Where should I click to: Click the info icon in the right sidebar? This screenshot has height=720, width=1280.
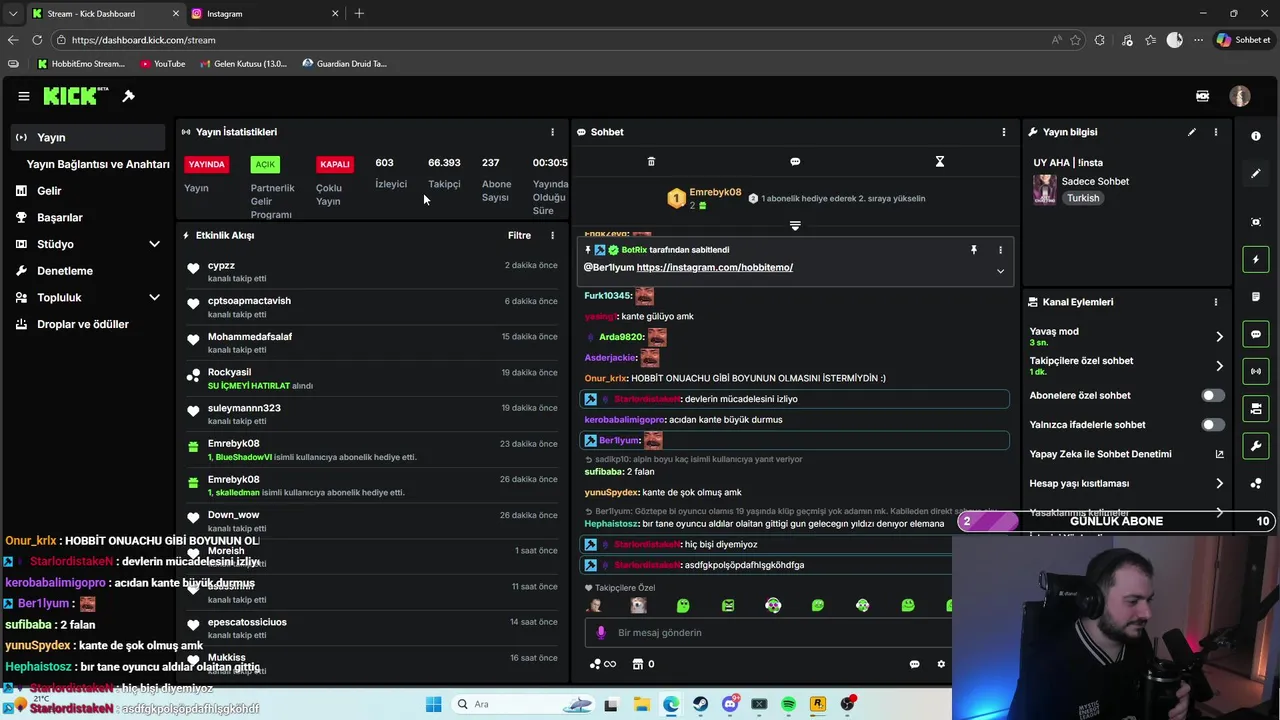coord(1256,136)
